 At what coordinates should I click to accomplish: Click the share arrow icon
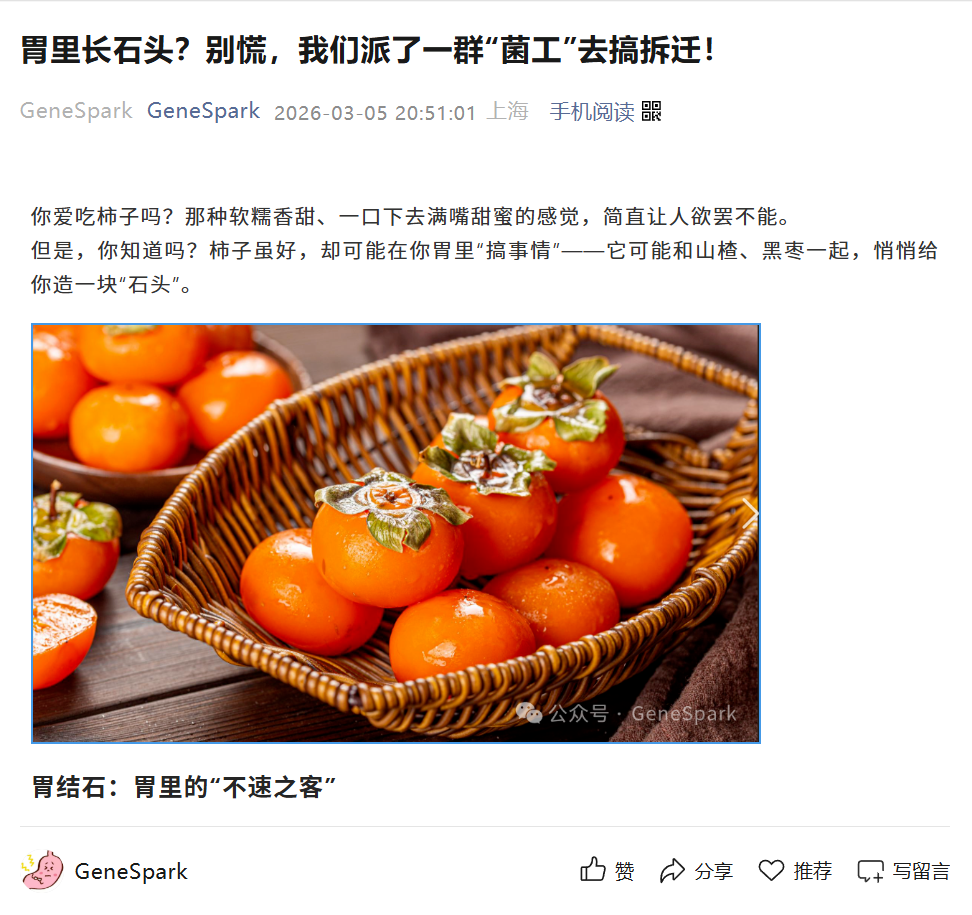[x=672, y=871]
